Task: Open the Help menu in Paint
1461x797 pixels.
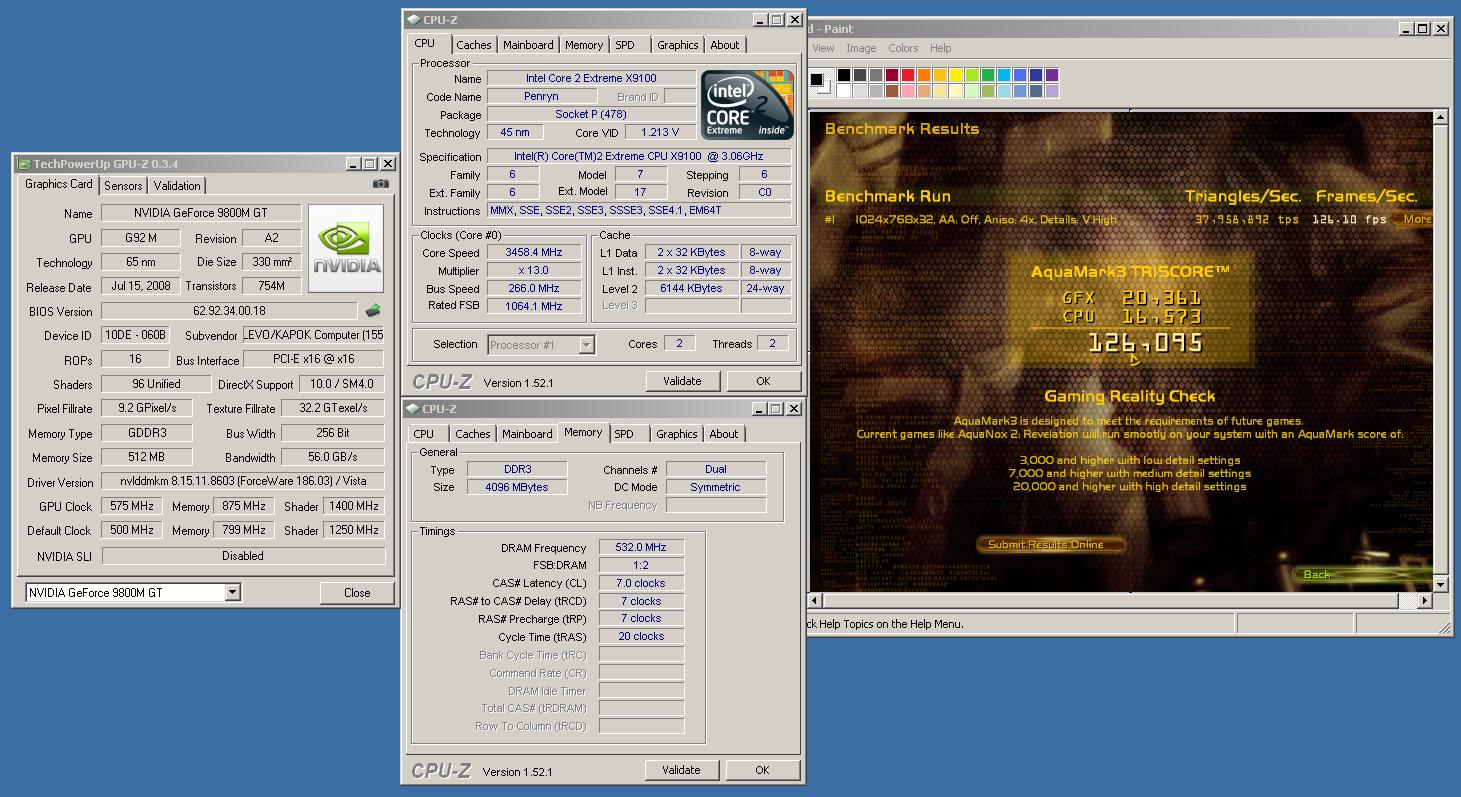Action: click(x=940, y=48)
